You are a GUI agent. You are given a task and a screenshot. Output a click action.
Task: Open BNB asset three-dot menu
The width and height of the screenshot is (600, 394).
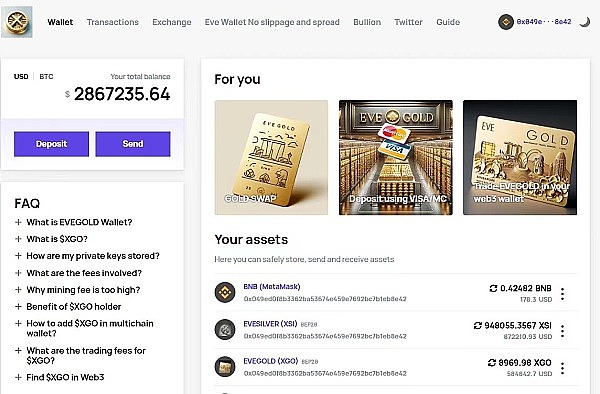[562, 294]
